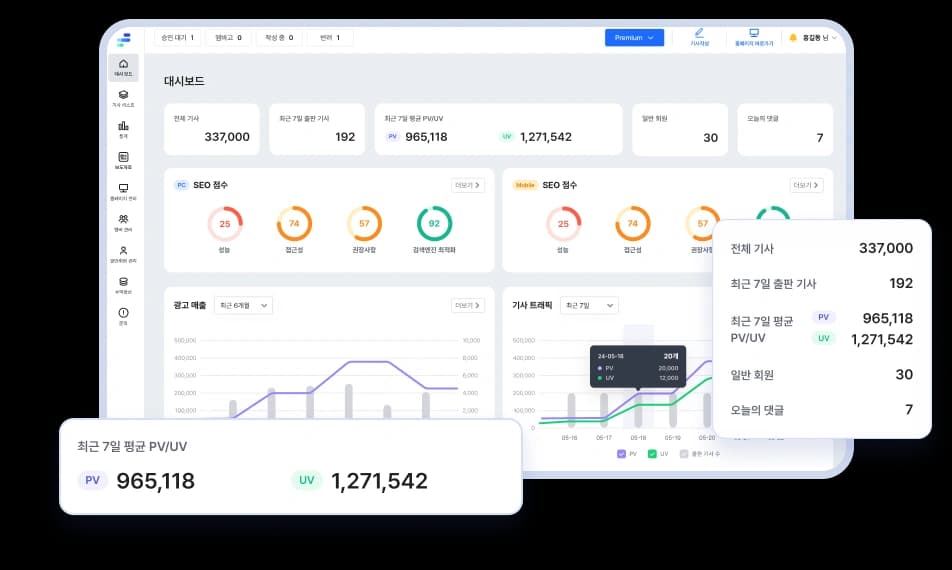
Task: Click the monitor icon in left sidebar
Action: click(x=123, y=190)
